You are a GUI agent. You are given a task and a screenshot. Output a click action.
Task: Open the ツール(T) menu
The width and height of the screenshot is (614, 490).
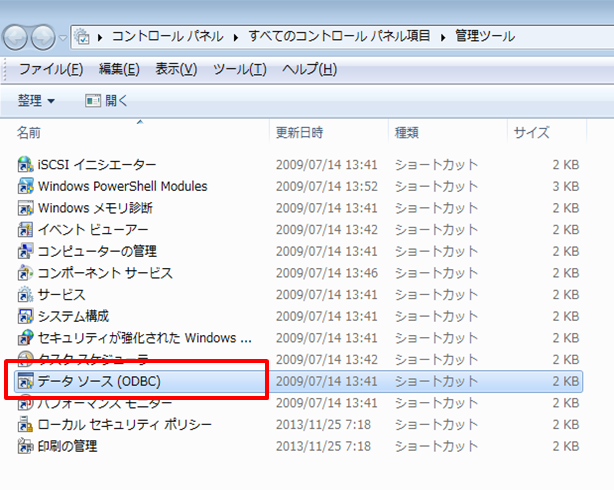(239, 69)
